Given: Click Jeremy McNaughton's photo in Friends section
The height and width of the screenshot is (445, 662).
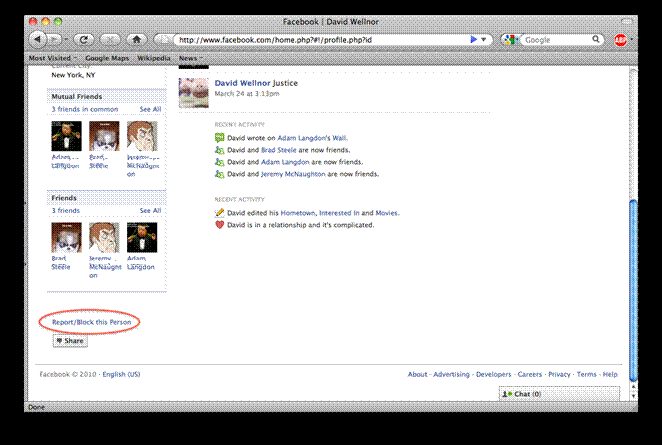Looking at the screenshot, I should tap(104, 237).
